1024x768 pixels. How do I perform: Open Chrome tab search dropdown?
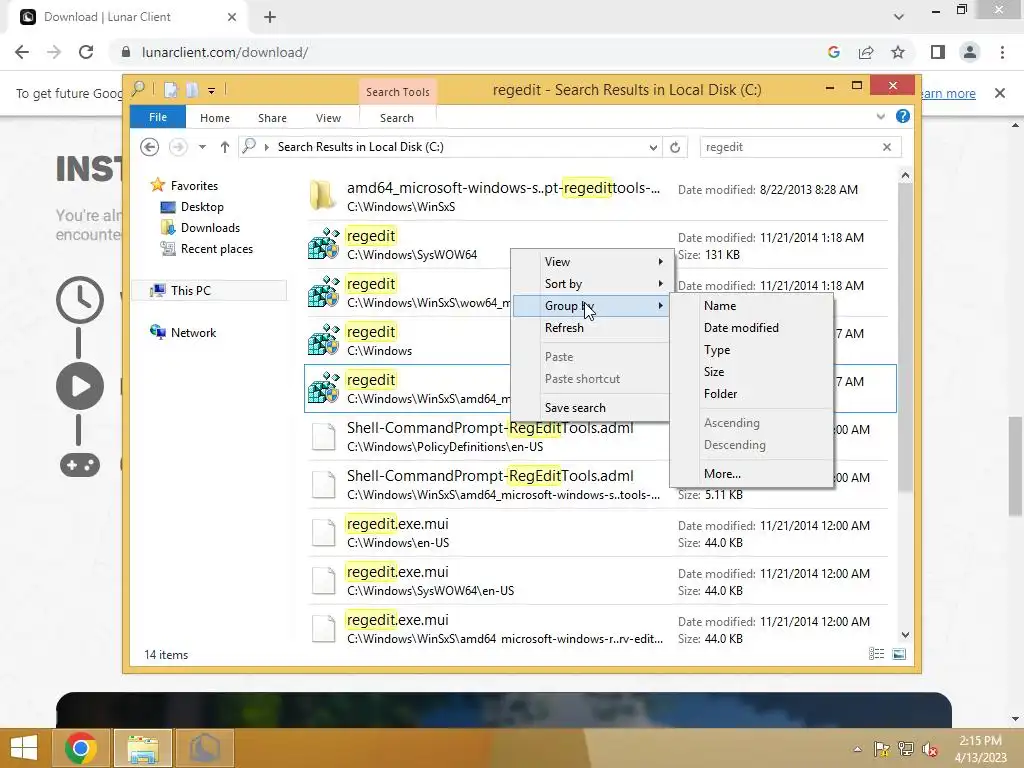(899, 17)
